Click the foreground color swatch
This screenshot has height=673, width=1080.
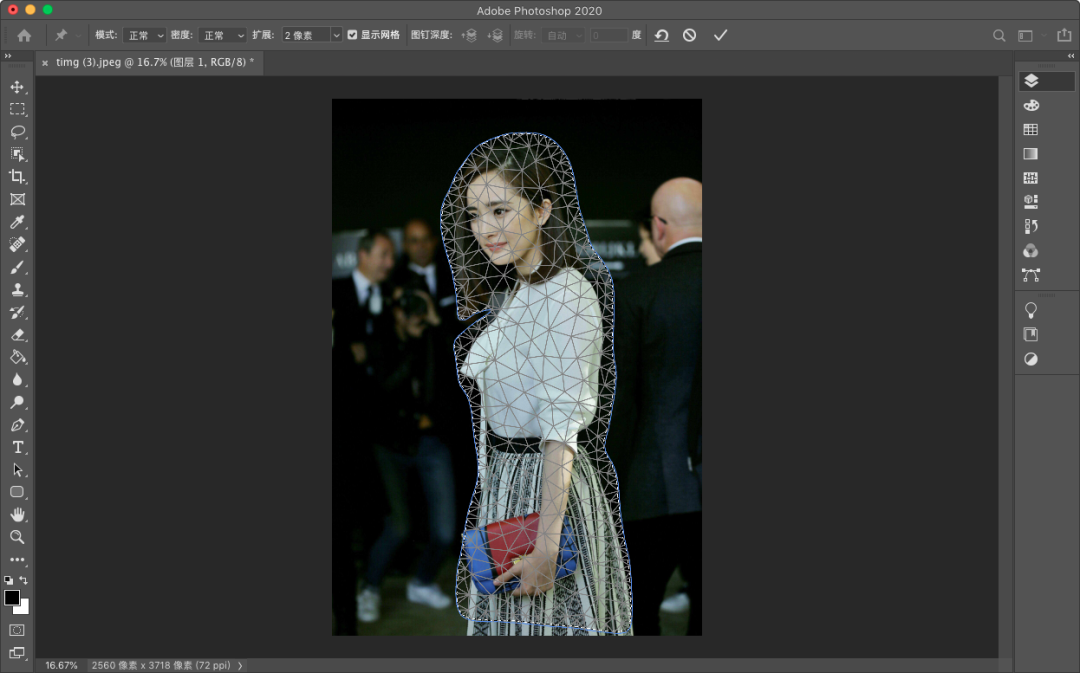click(x=11, y=597)
